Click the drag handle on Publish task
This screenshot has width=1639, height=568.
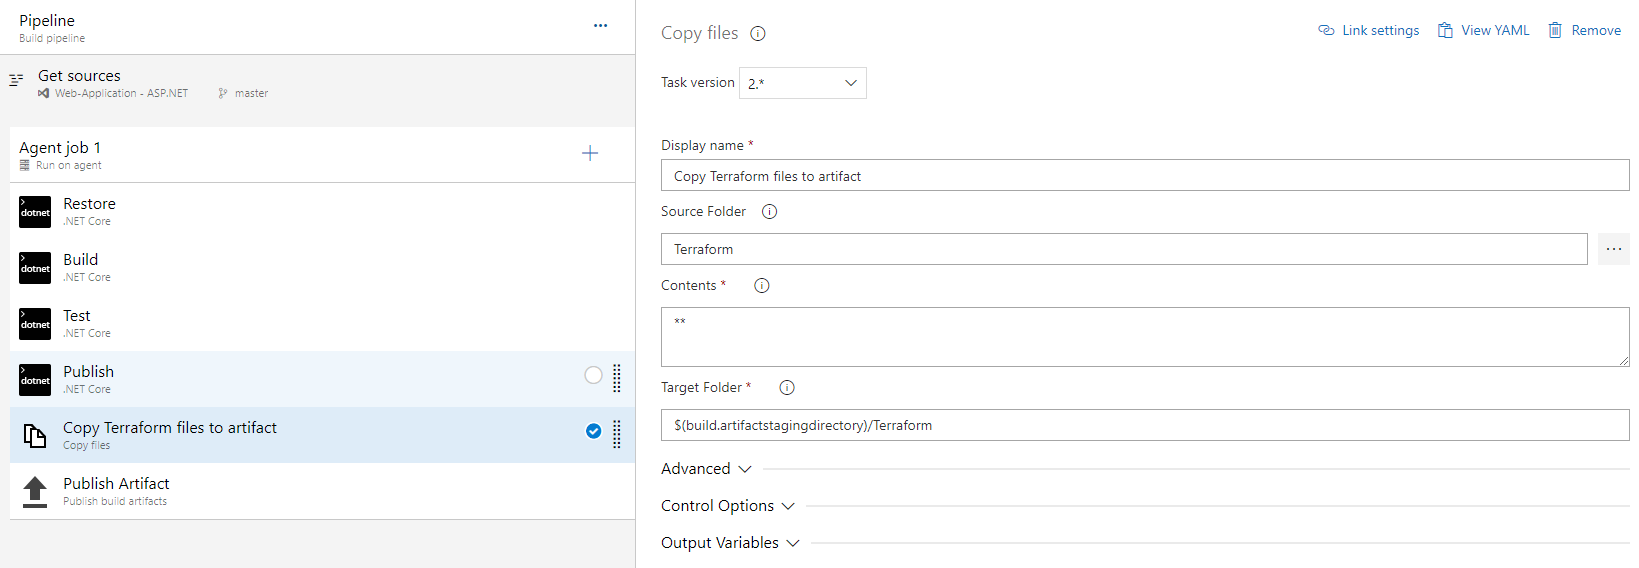pos(617,378)
